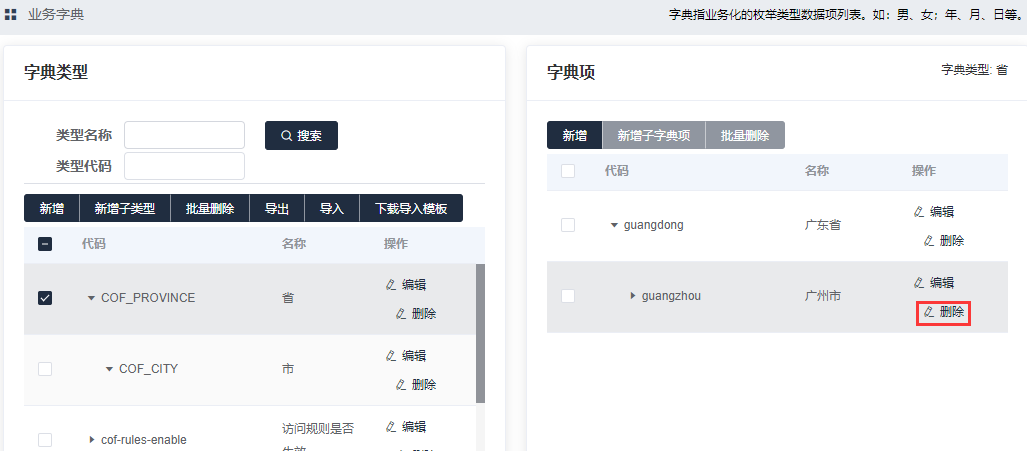
Task: Click edit icon for guangdong dictionary item
Action: point(919,212)
